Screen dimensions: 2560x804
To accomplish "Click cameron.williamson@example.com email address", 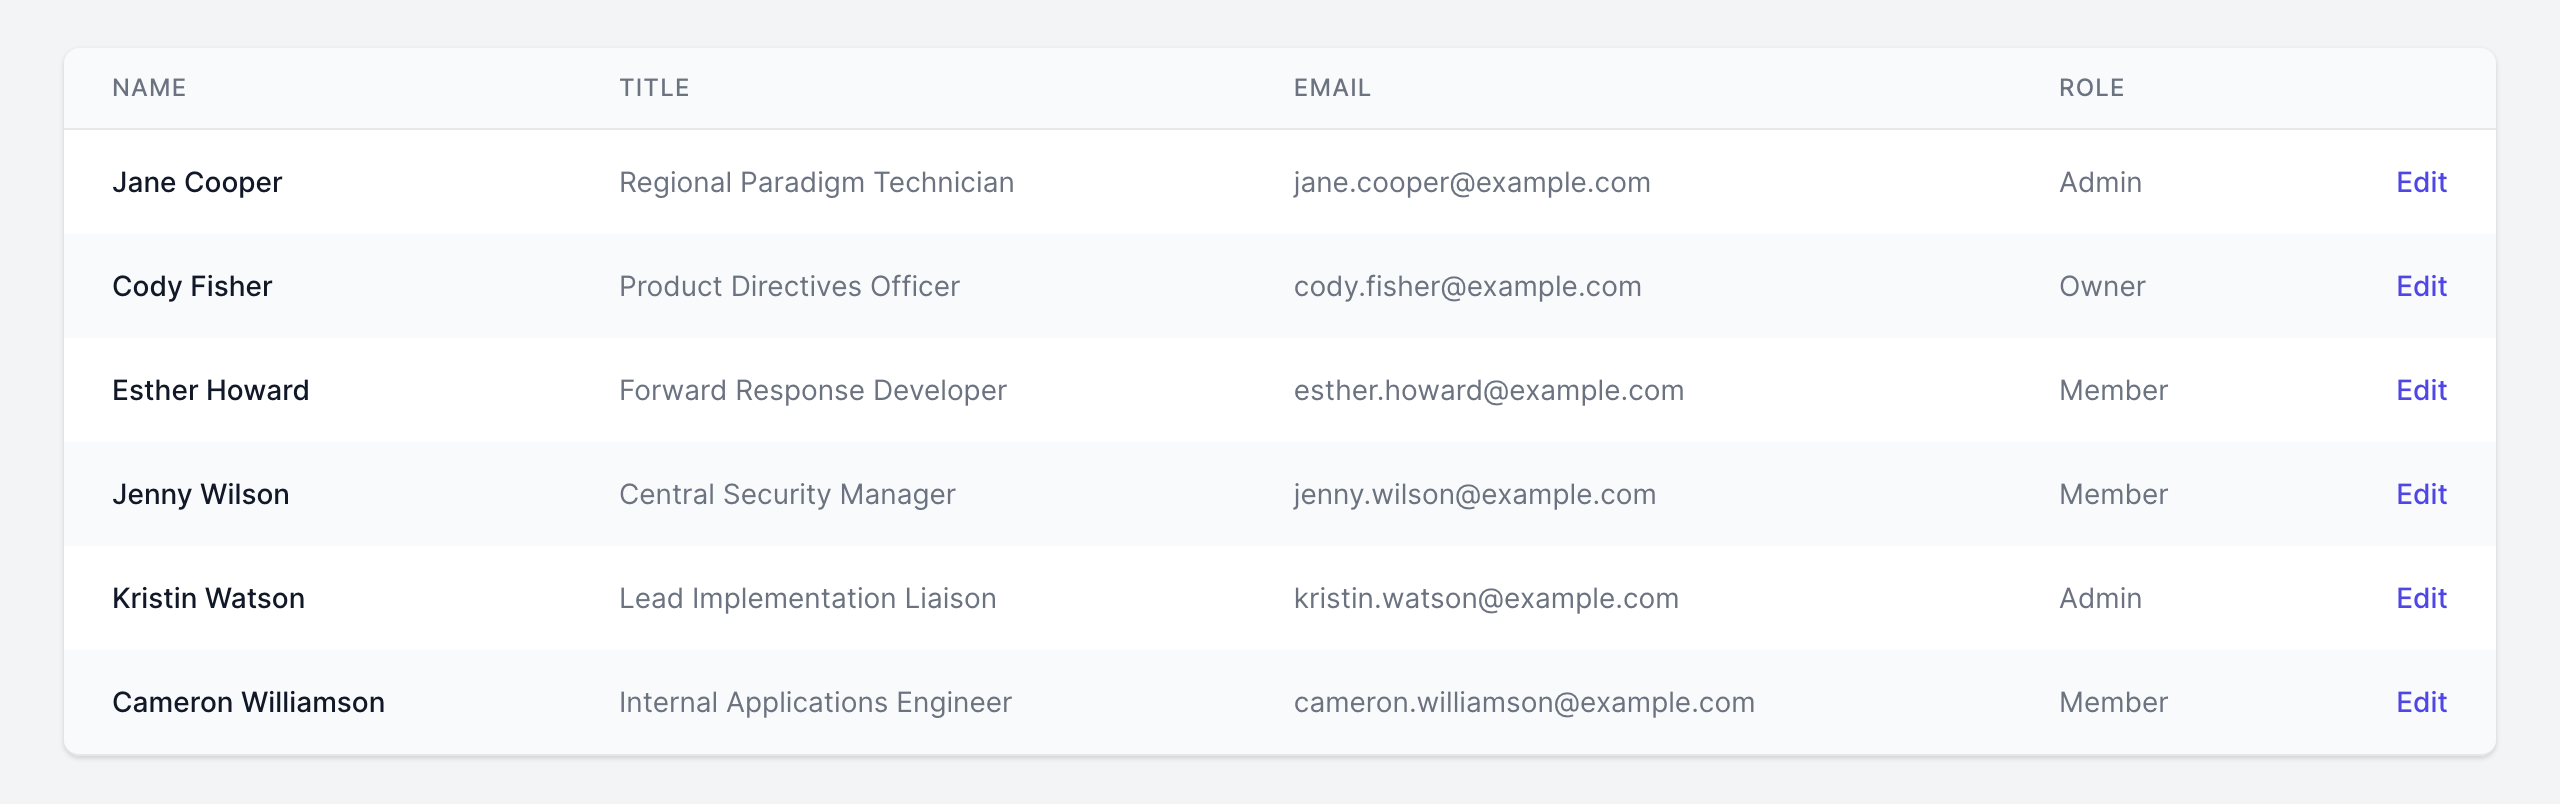I will pos(1524,702).
